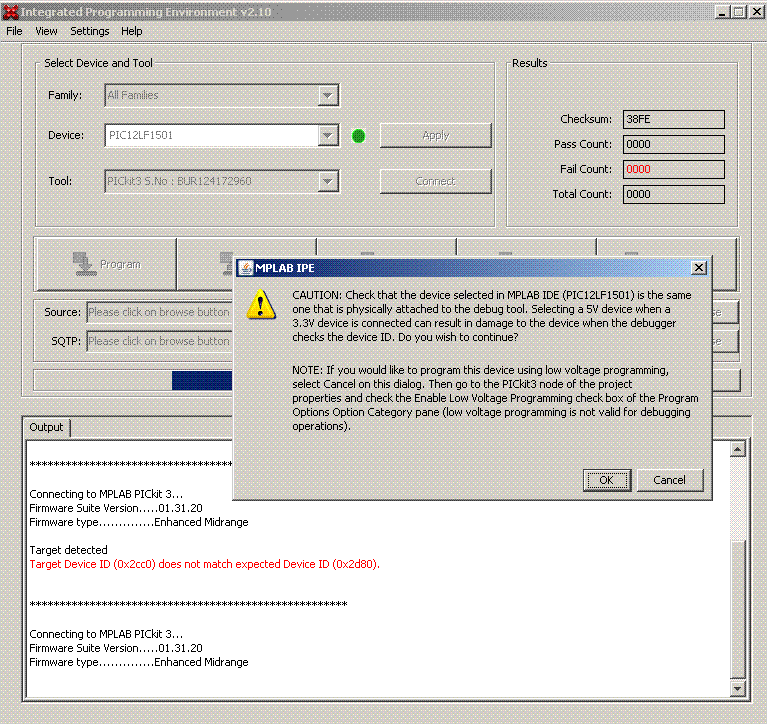Click the application icon in title bar
The width and height of the screenshot is (767, 724).
pos(10,12)
